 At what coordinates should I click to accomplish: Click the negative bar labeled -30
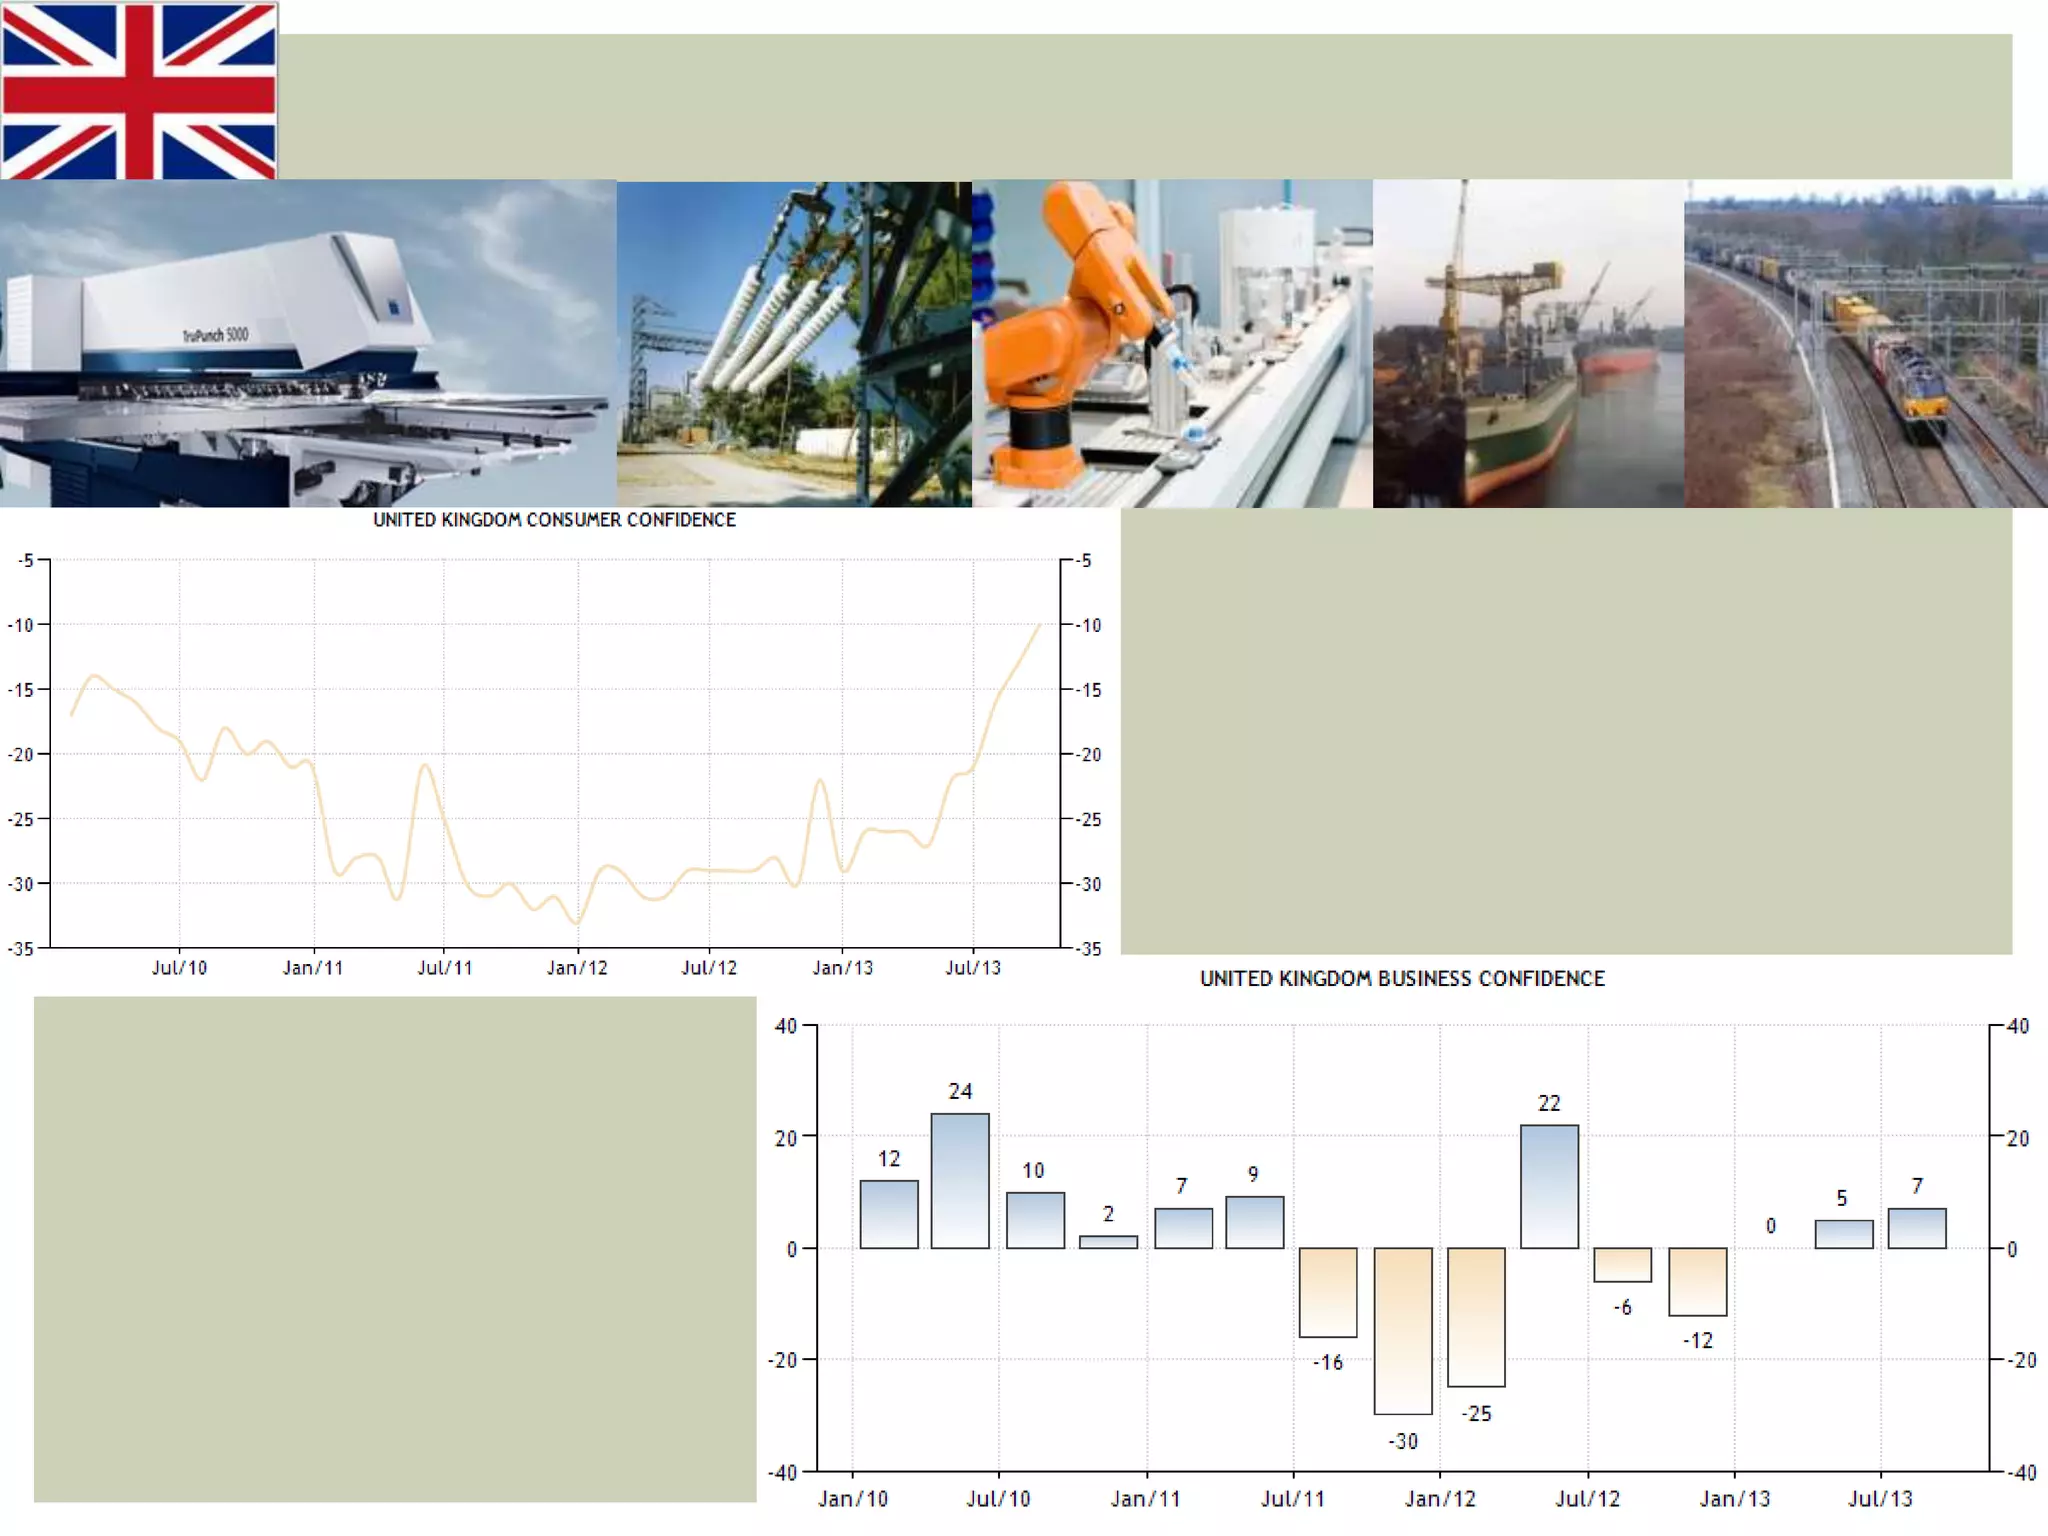point(1403,1330)
